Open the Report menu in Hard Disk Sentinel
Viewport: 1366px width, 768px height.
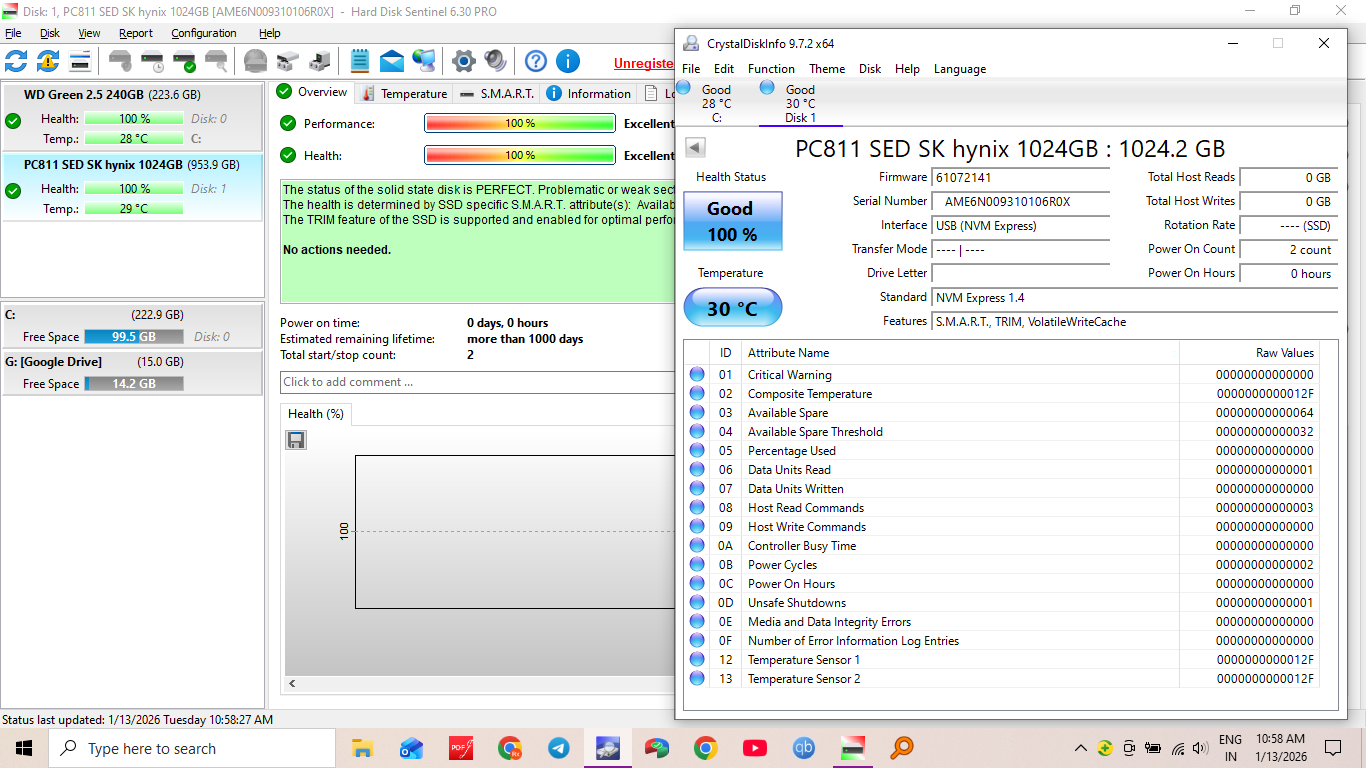(136, 33)
